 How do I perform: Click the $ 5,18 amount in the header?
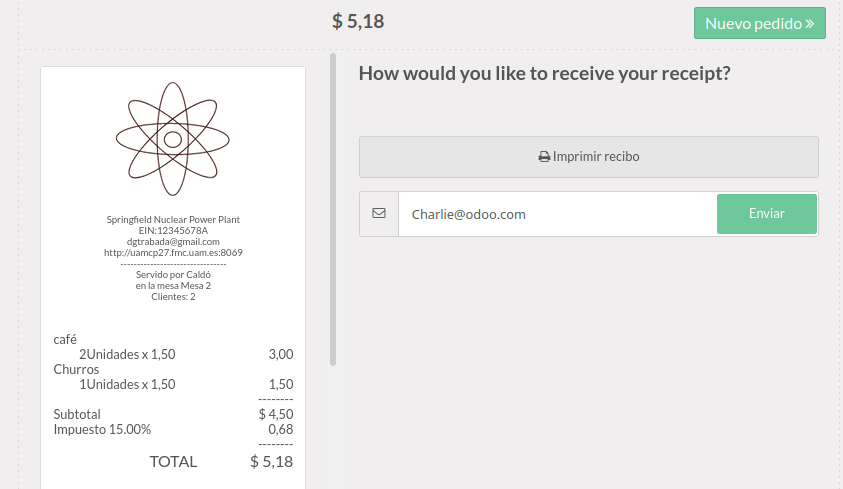pos(358,21)
